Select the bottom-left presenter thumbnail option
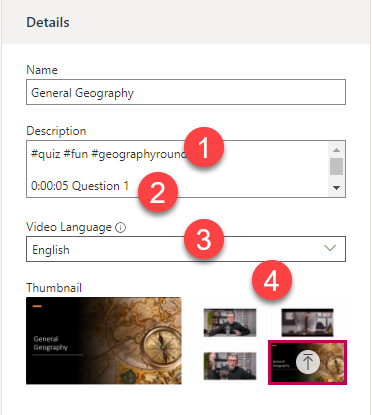Image resolution: width=372 pixels, height=415 pixels. point(230,366)
